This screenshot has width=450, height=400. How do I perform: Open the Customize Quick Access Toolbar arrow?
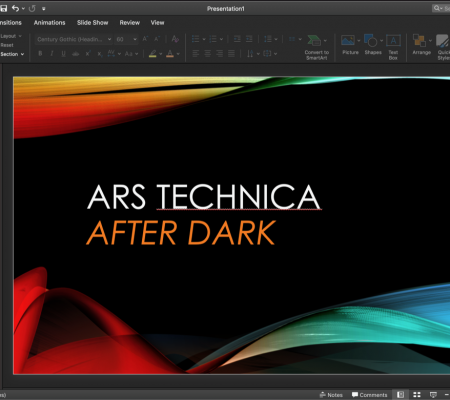(44, 9)
